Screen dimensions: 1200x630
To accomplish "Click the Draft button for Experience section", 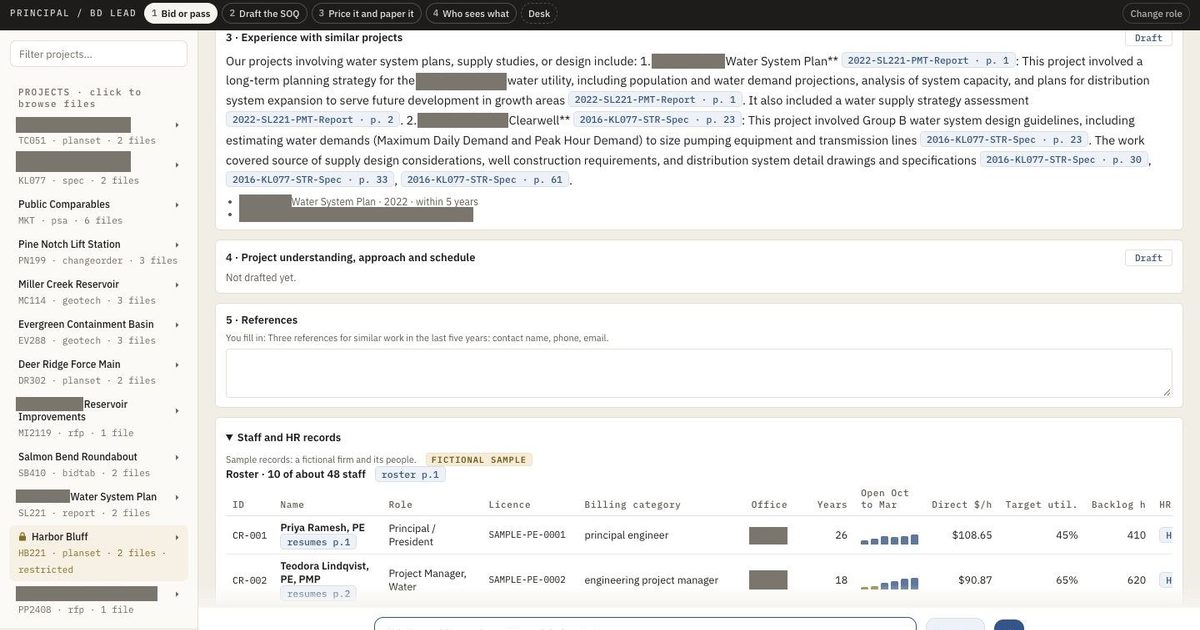I will click(x=1149, y=38).
